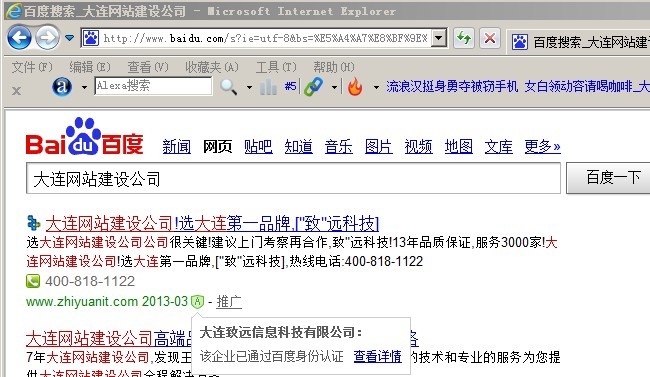Open headline 流浪汉挺身勇夺被窃手机
Viewport: 650px width, 377px height.
point(452,86)
